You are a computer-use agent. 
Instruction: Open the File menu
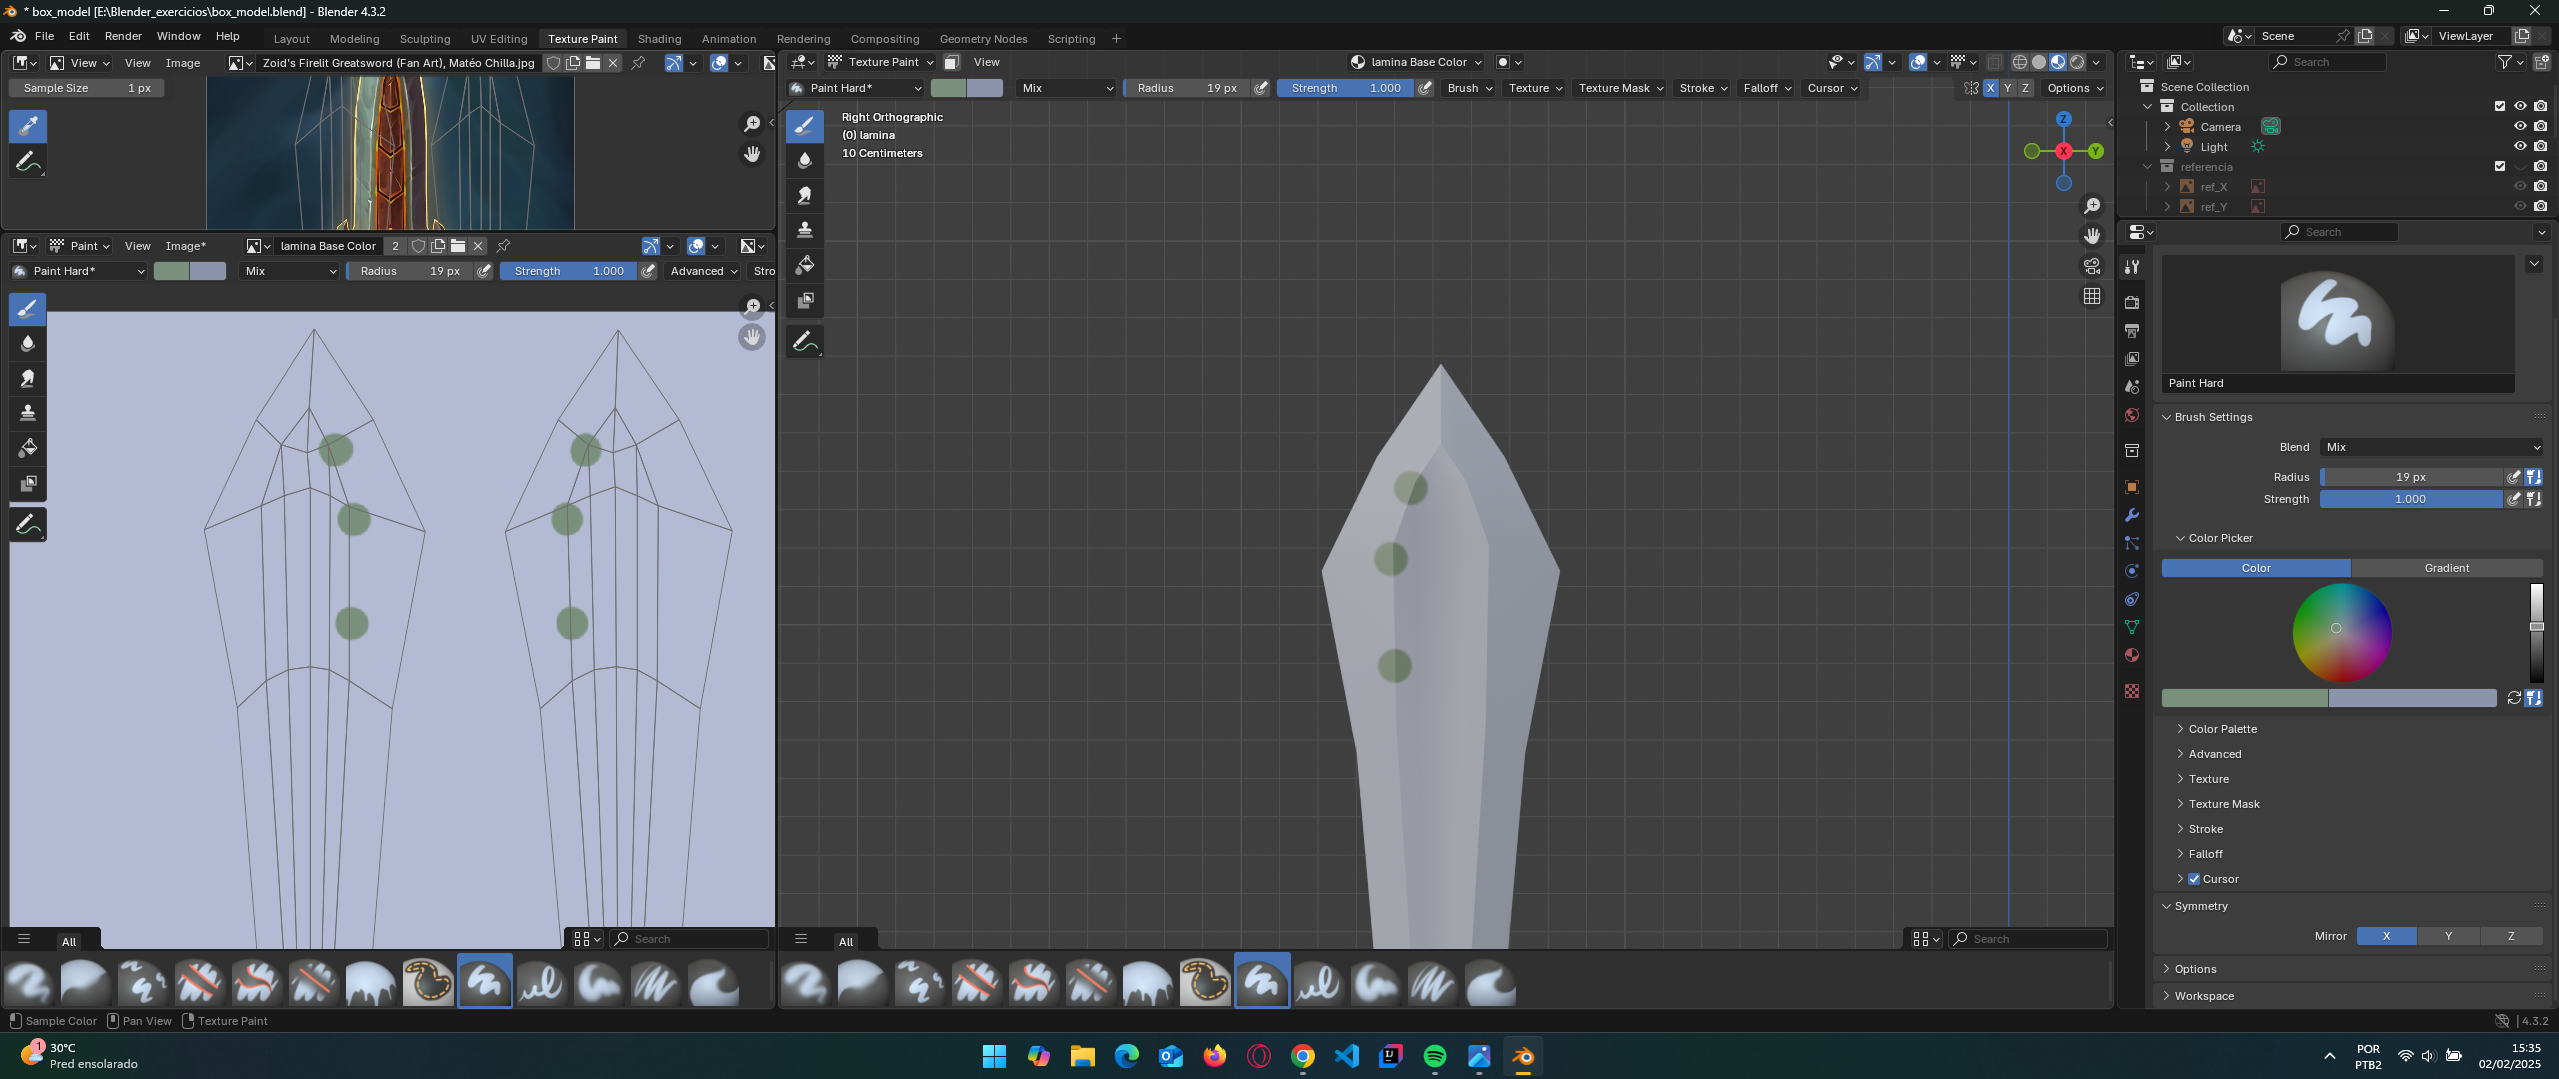(45, 36)
